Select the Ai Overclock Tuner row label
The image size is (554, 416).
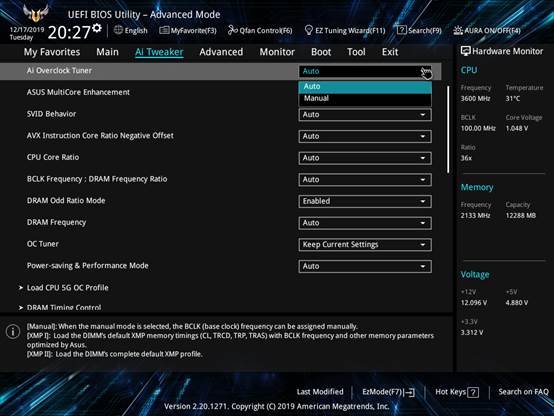pos(59,71)
